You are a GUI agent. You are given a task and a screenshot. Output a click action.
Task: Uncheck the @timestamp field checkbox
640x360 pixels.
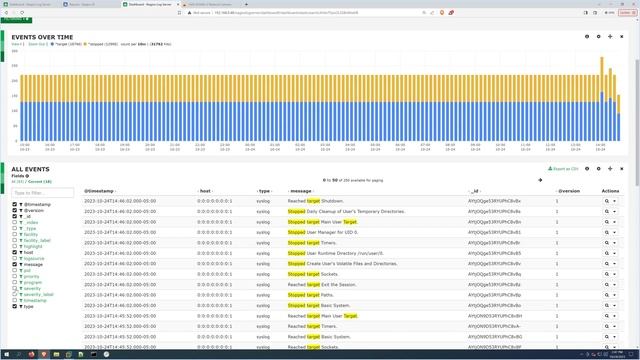pos(15,204)
